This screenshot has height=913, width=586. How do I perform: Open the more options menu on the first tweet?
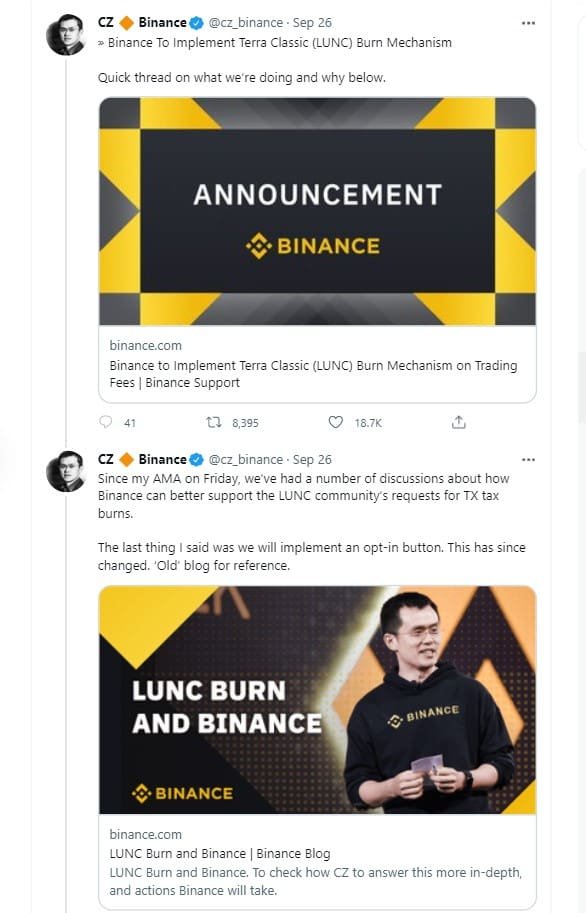click(x=528, y=22)
